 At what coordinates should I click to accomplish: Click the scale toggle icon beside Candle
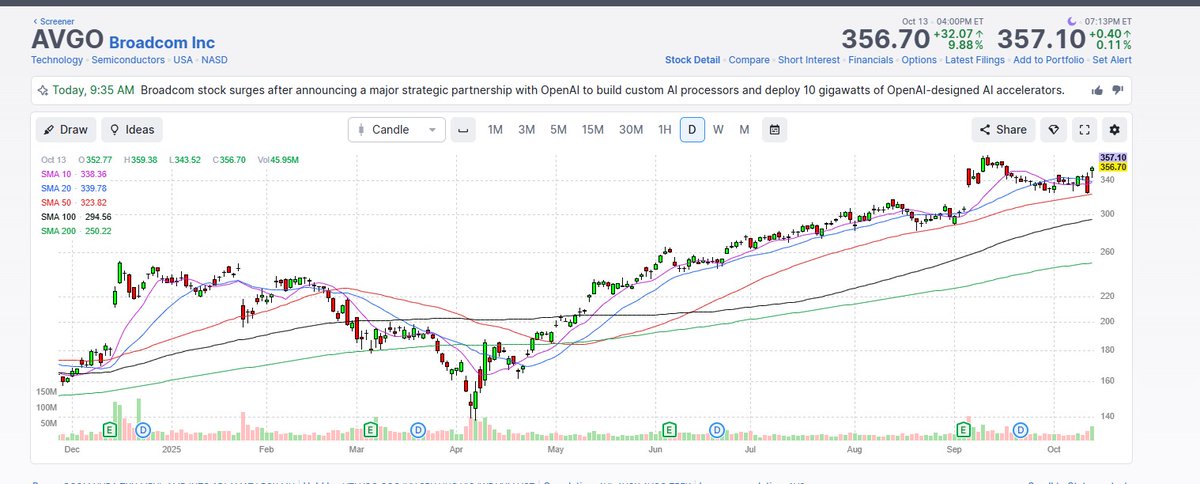pyautogui.click(x=462, y=129)
